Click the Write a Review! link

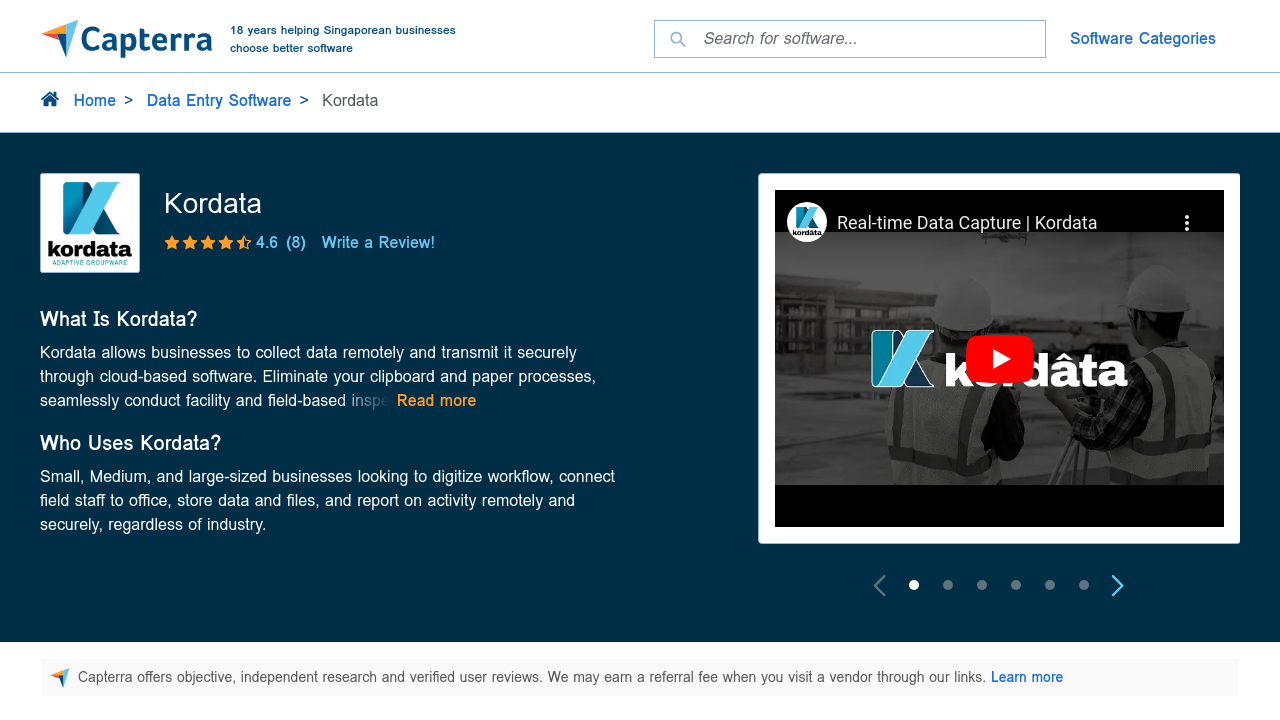point(378,243)
